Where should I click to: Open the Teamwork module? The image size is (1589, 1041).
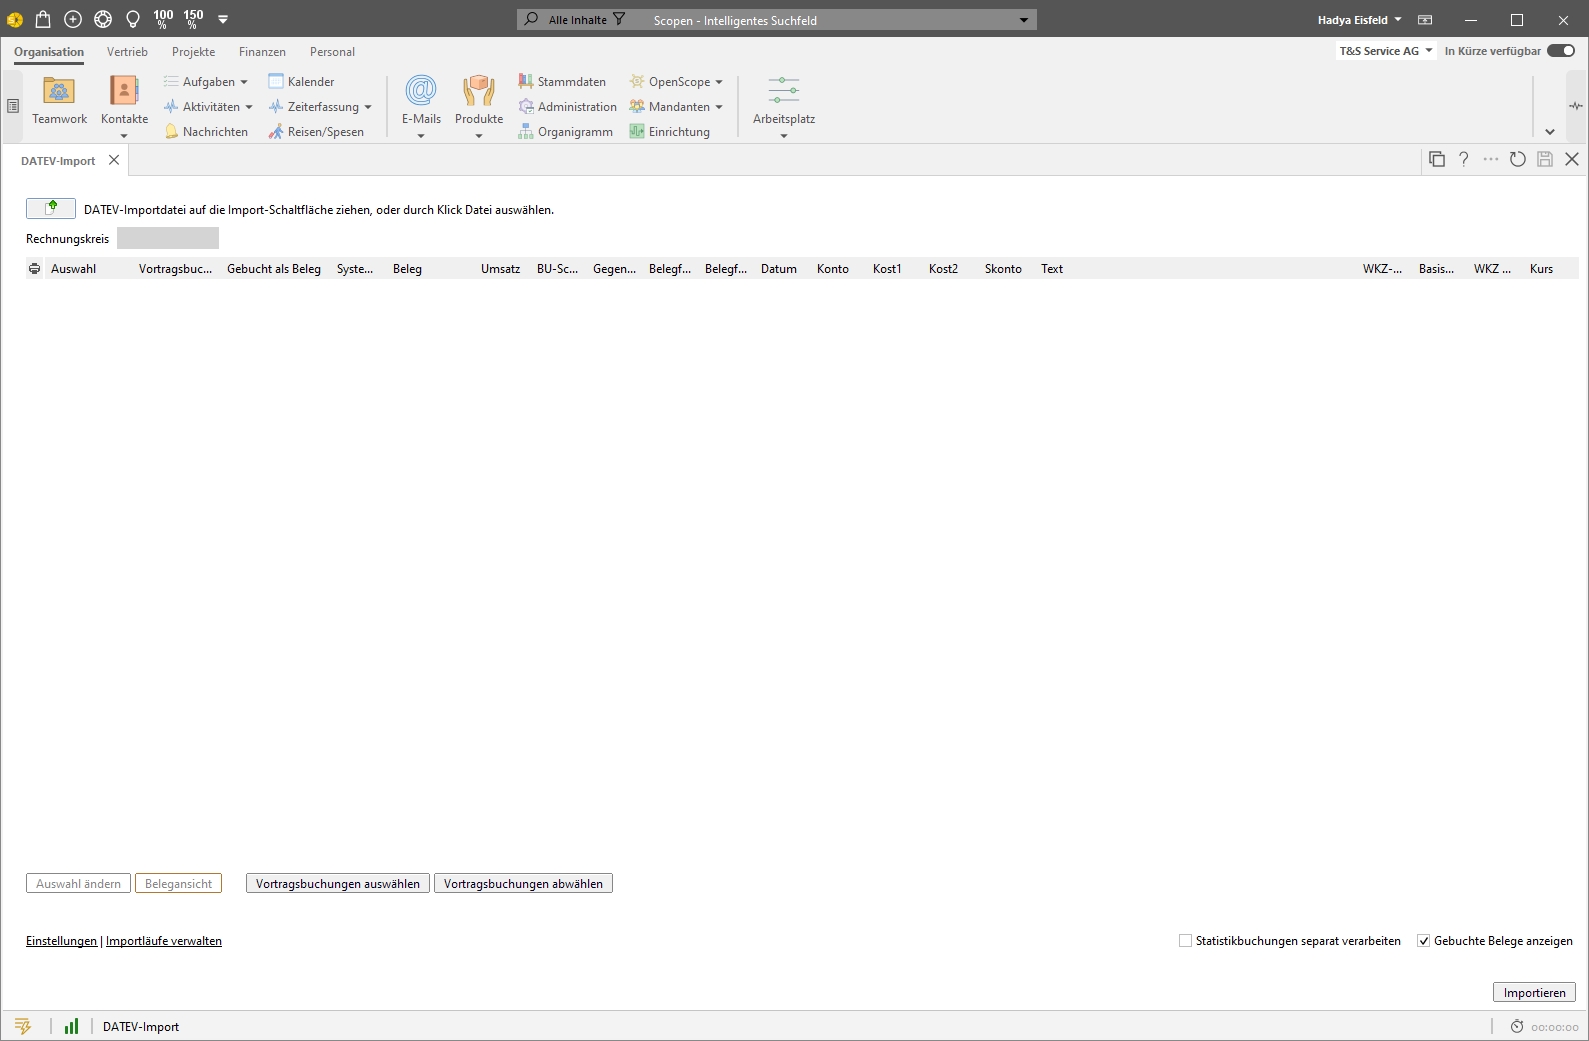click(x=59, y=101)
